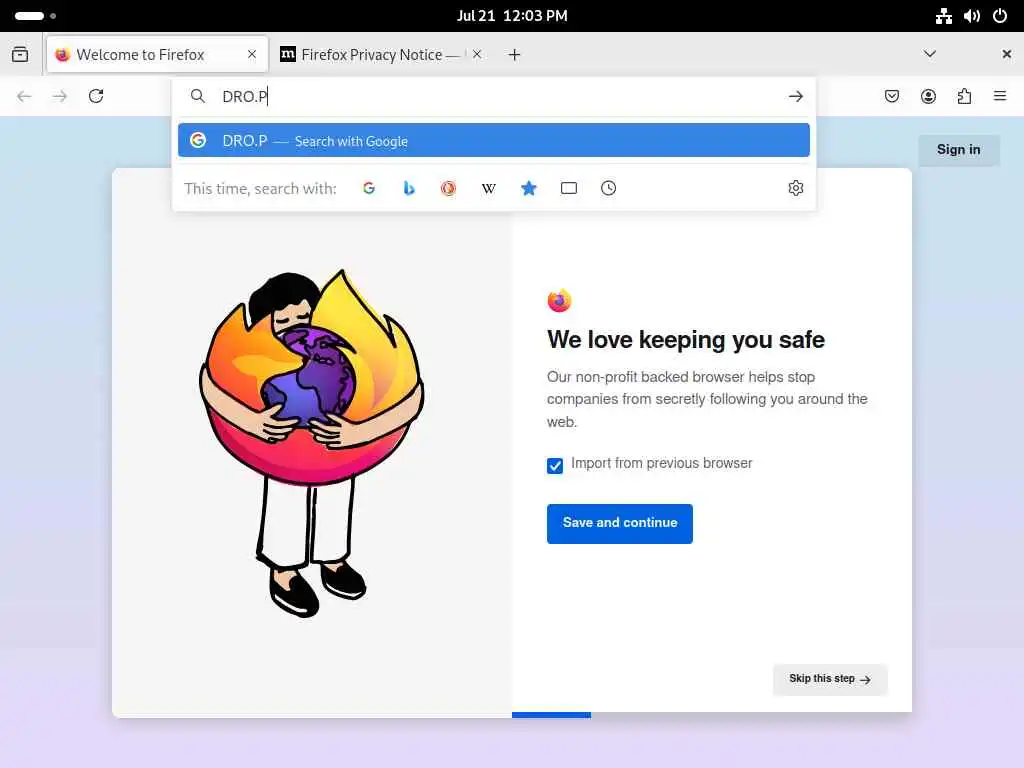Switch to Welcome to Firefox tab

(157, 55)
